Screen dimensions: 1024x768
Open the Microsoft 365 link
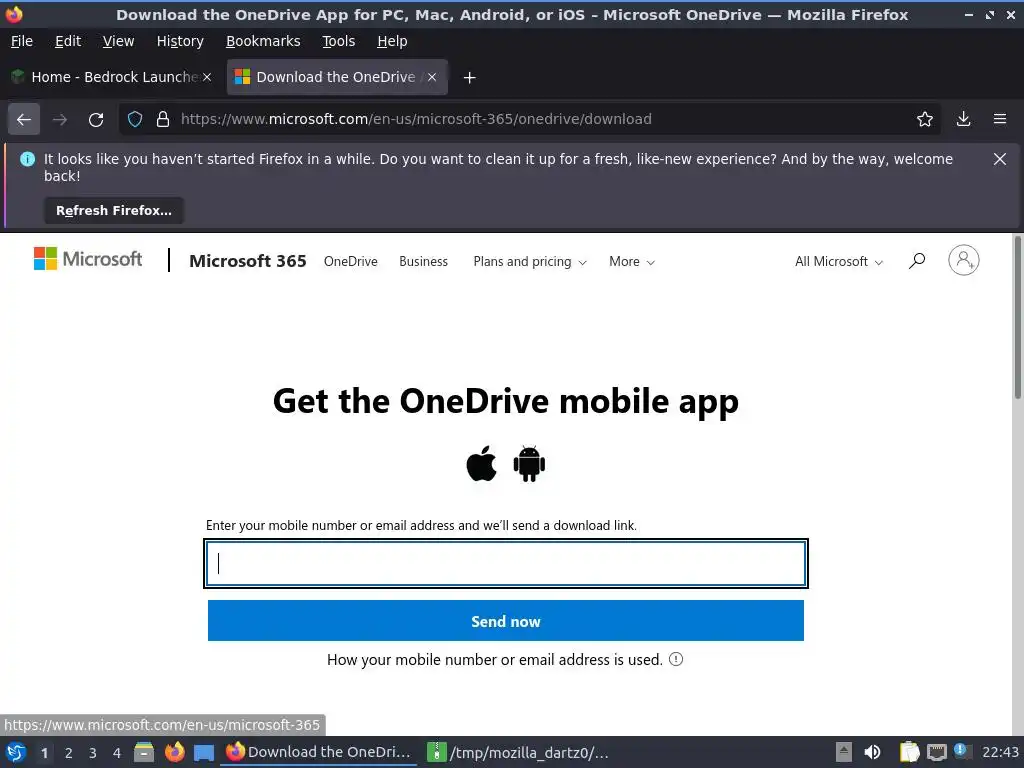[x=248, y=261]
